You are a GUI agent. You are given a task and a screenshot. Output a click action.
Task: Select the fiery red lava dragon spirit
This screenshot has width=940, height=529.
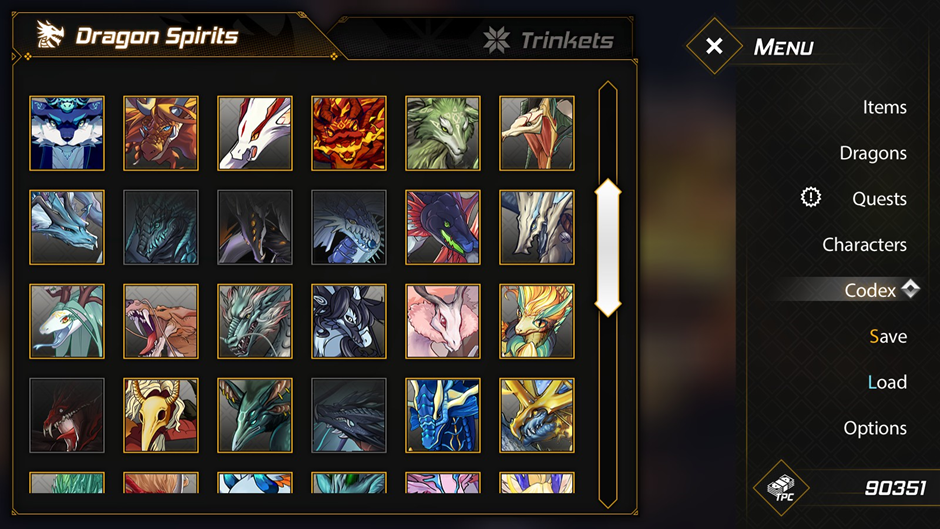(x=349, y=133)
